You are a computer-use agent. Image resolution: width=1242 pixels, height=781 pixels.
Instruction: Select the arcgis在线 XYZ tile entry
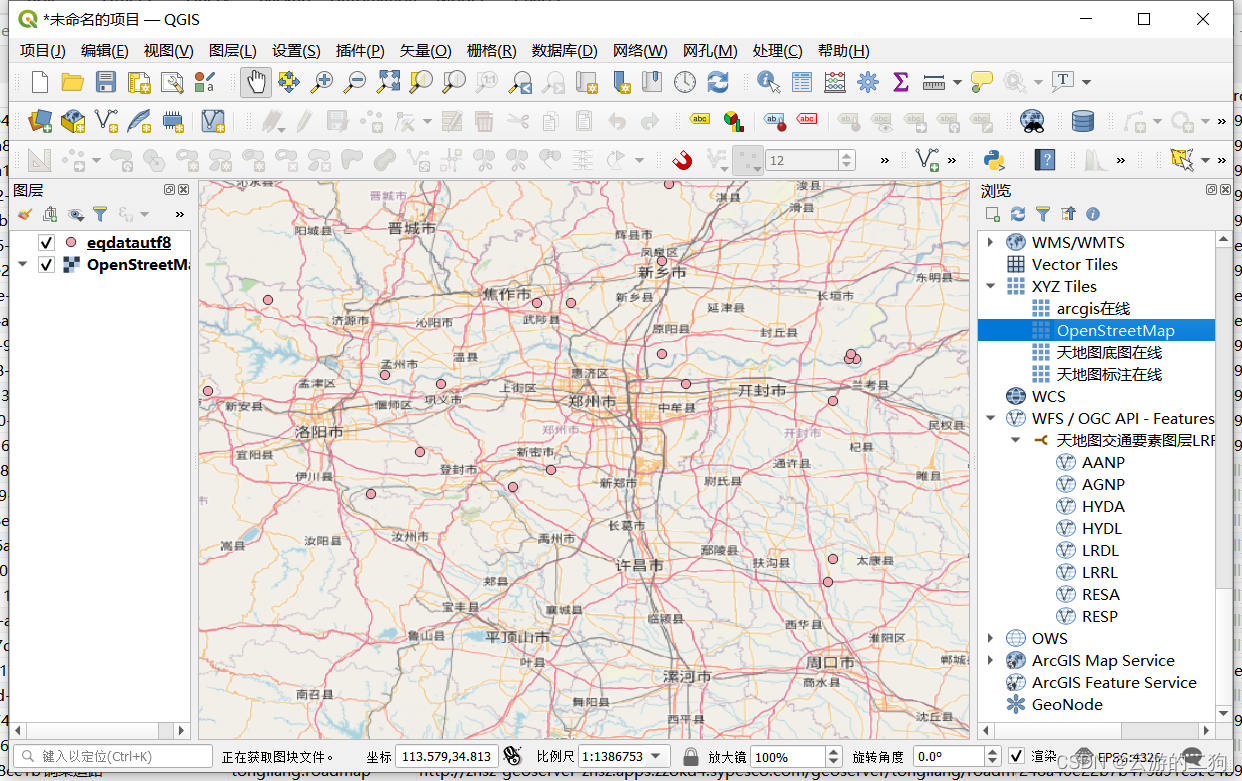(x=1093, y=308)
